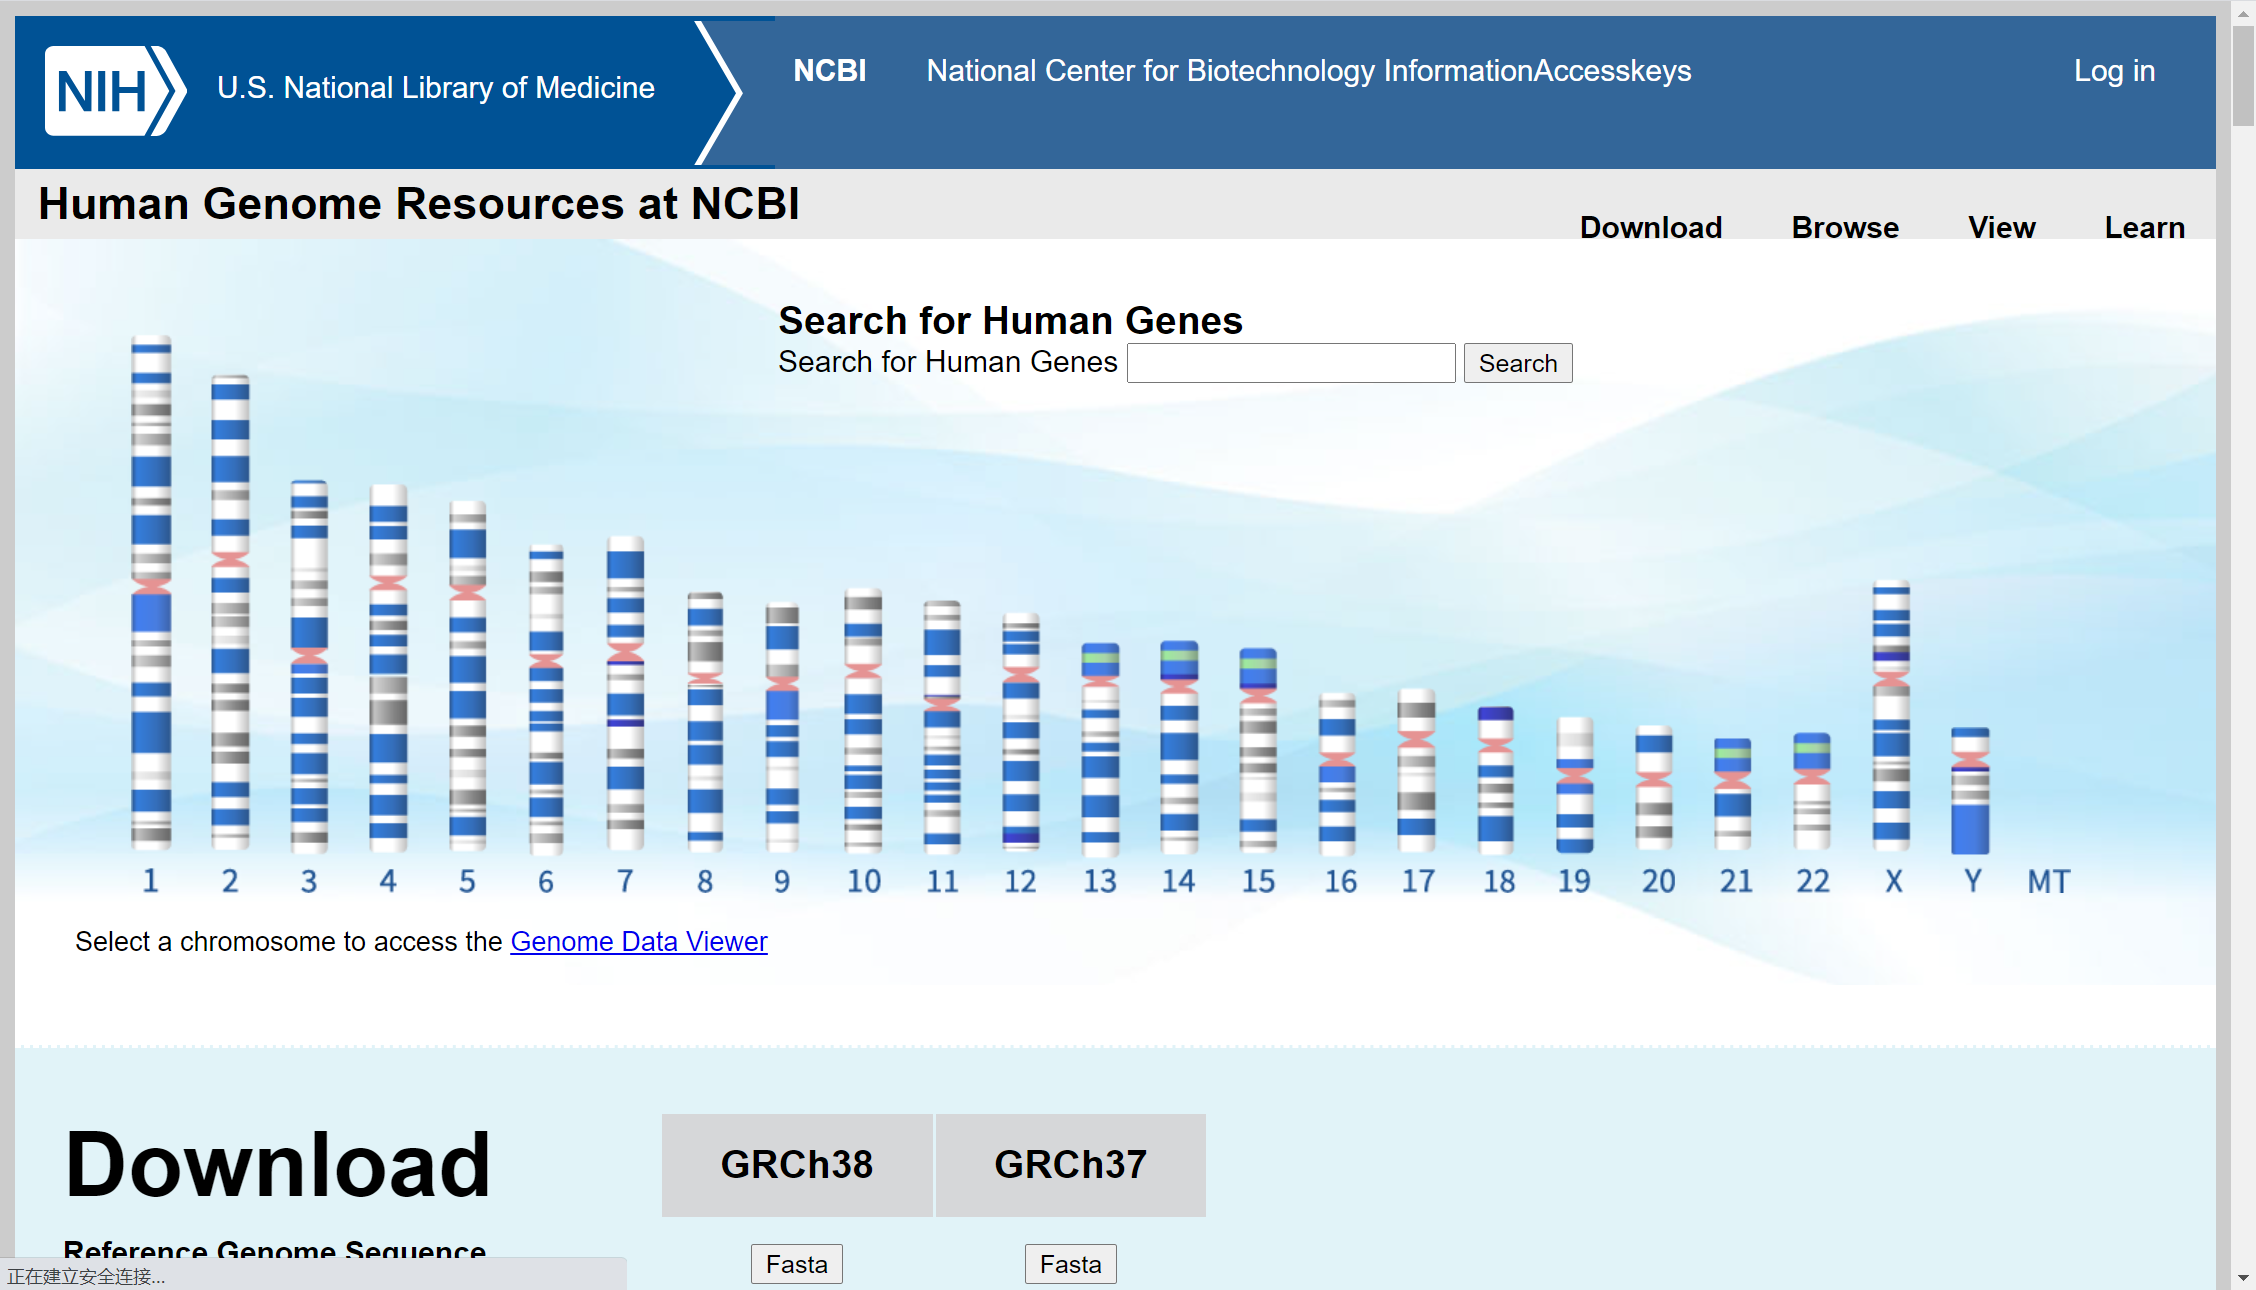Screen dimensions: 2256x1290
Task: Click the Search for Human Genes heading
Action: click(x=1010, y=321)
